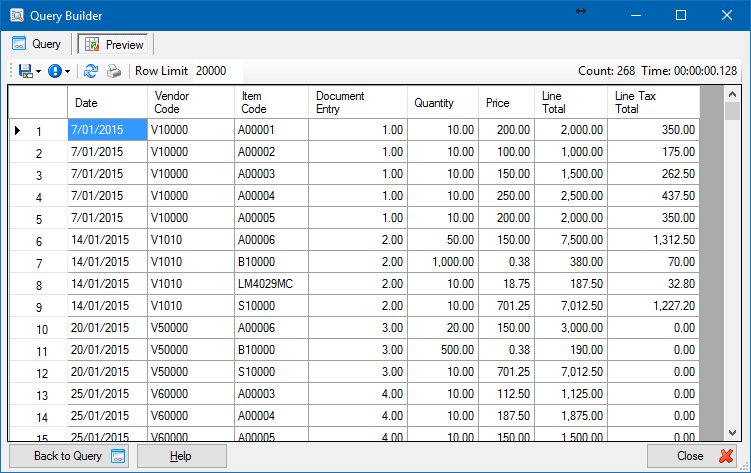Screen dimensions: 751x473
Task: Click price 18.75 in row 8
Action: click(506, 284)
